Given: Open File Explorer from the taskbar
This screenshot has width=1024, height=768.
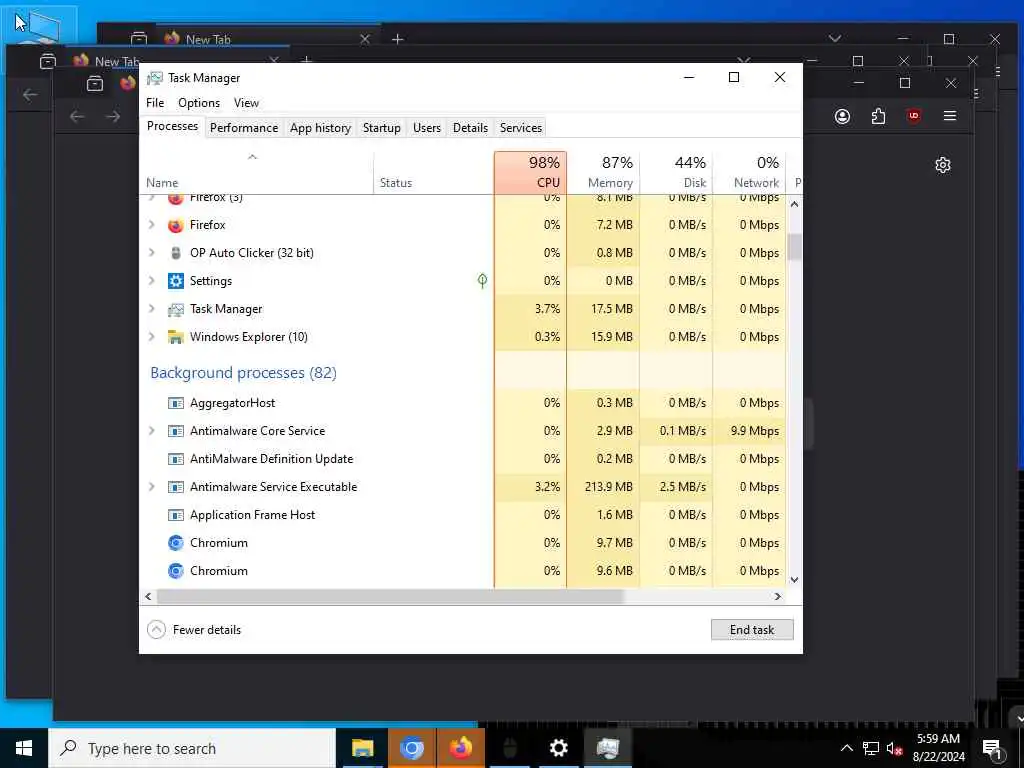Looking at the screenshot, I should tap(362, 748).
